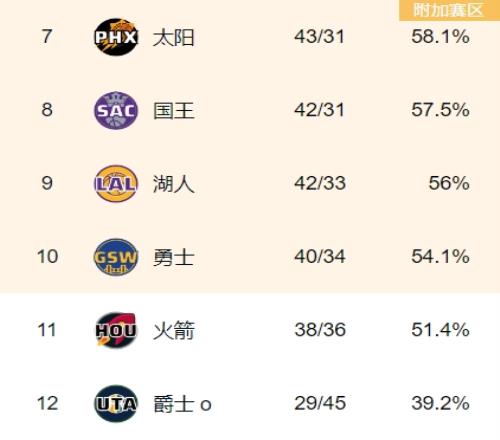
Task: Click the UTA Jazz team logo
Action: coord(116,403)
